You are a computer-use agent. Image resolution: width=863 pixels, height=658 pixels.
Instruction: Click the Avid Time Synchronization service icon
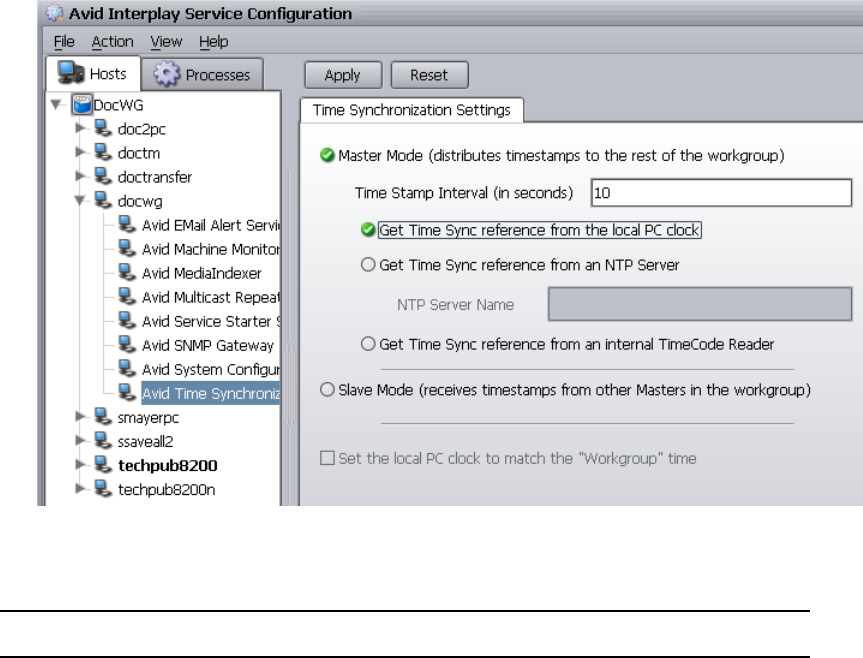127,393
